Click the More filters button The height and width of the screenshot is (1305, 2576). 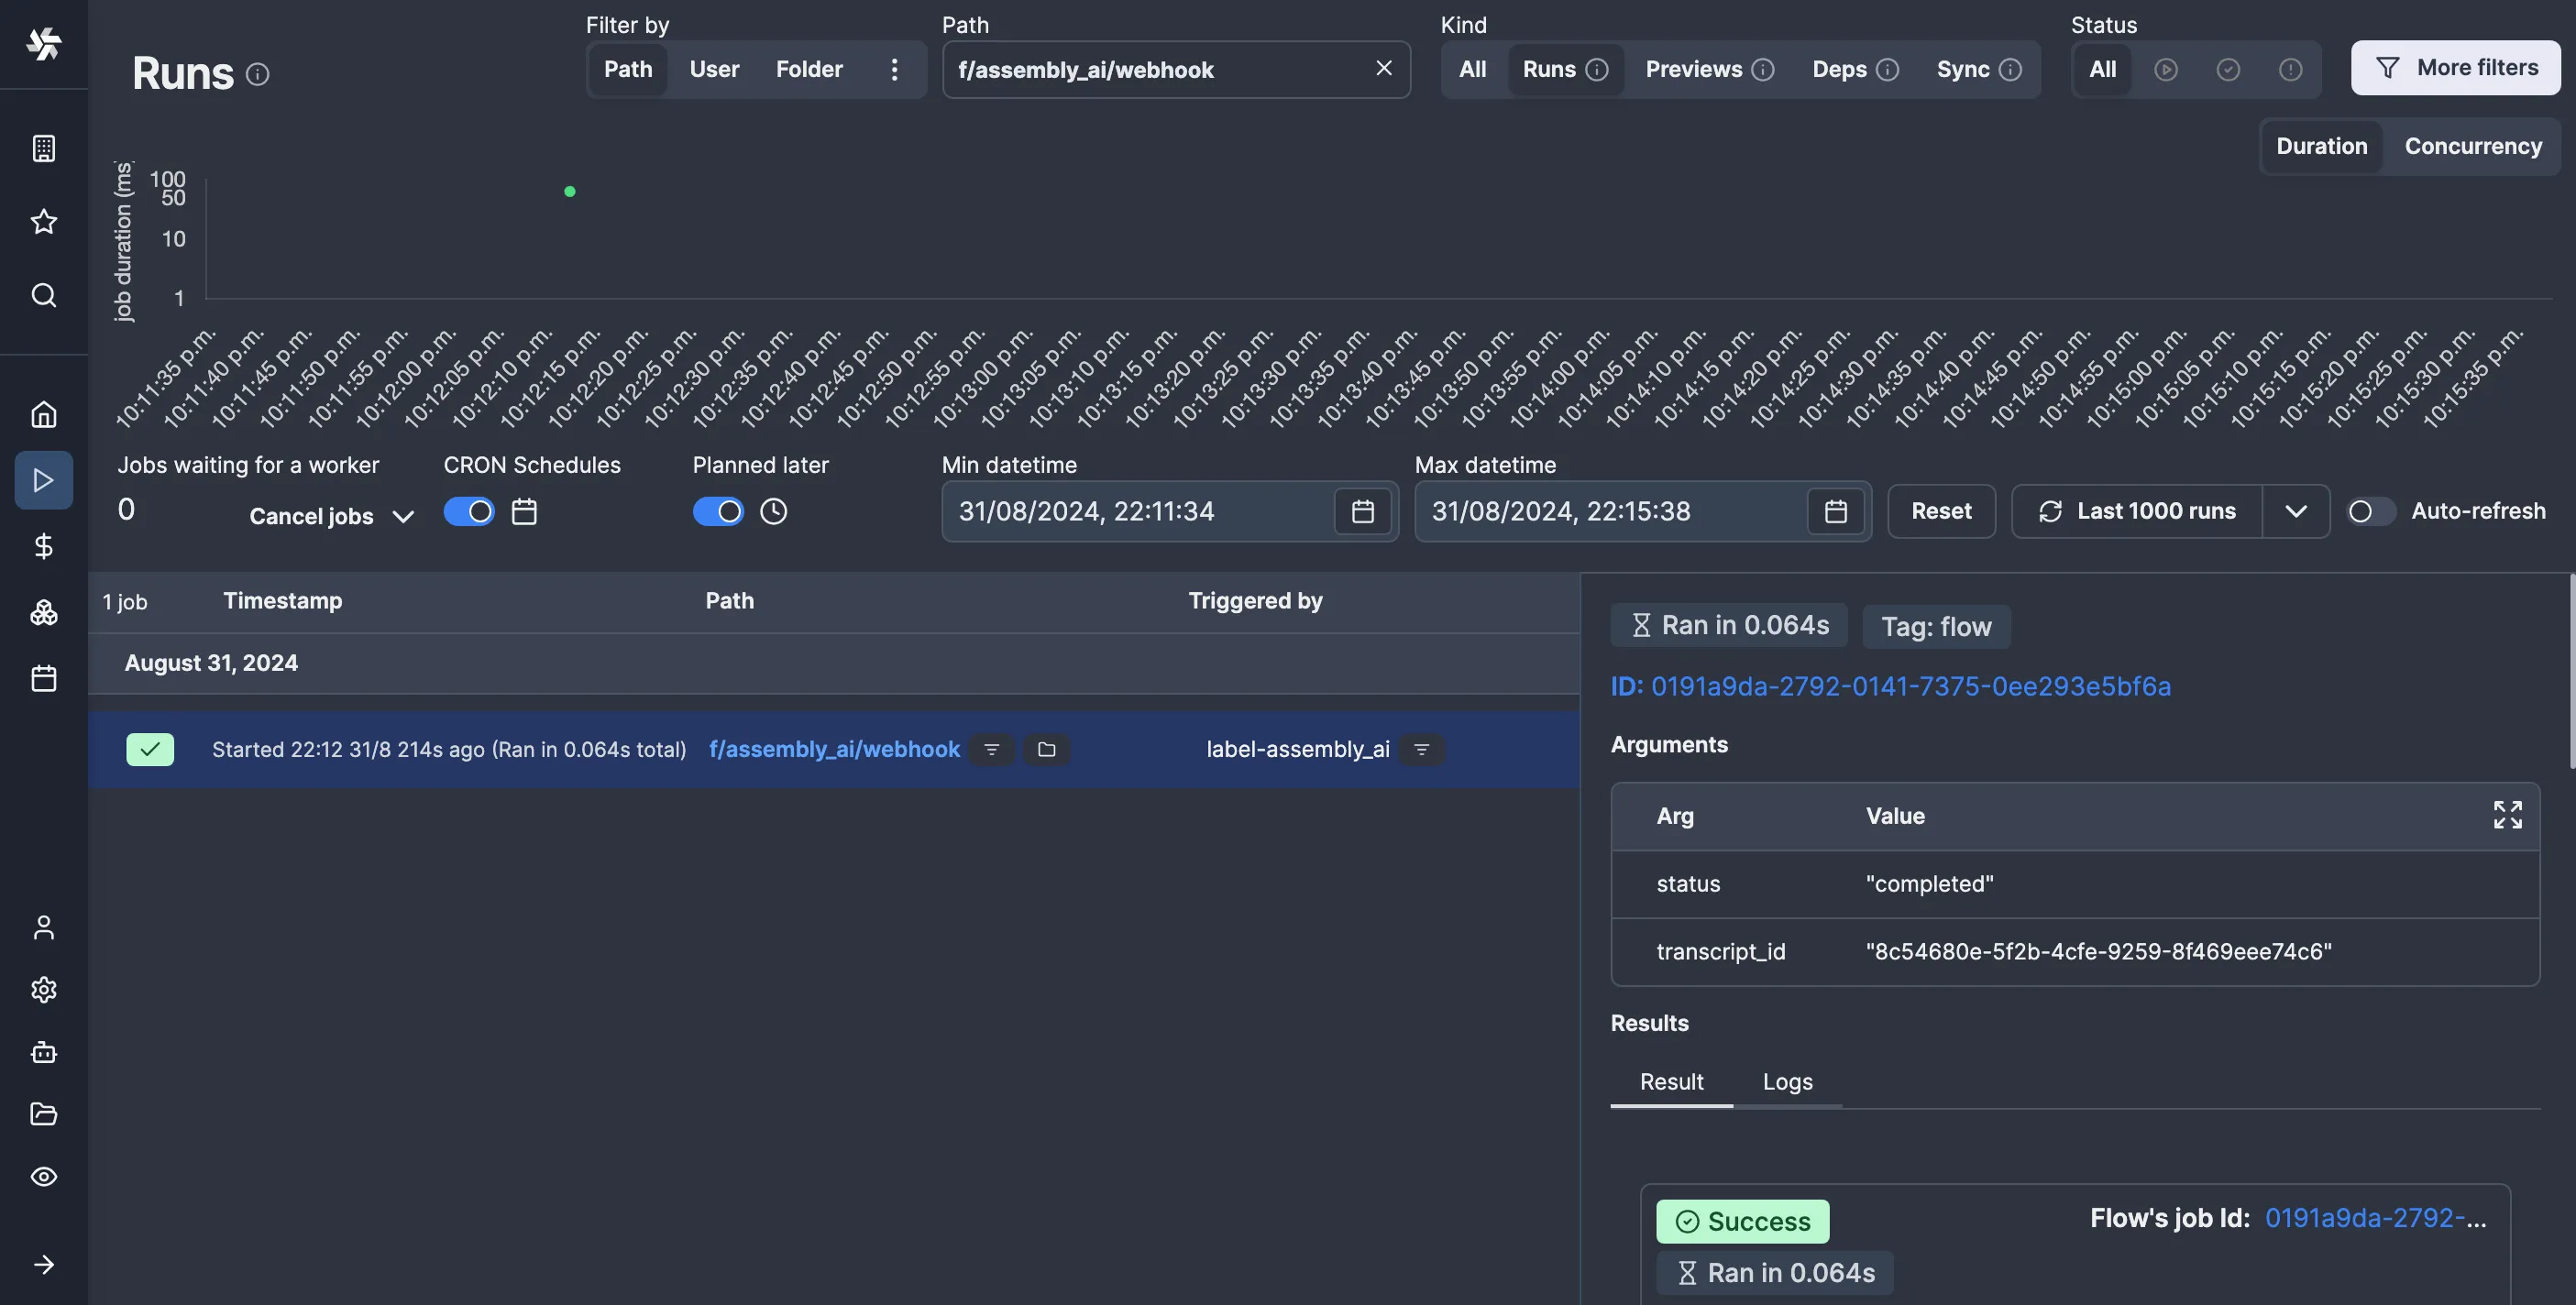(x=2455, y=68)
